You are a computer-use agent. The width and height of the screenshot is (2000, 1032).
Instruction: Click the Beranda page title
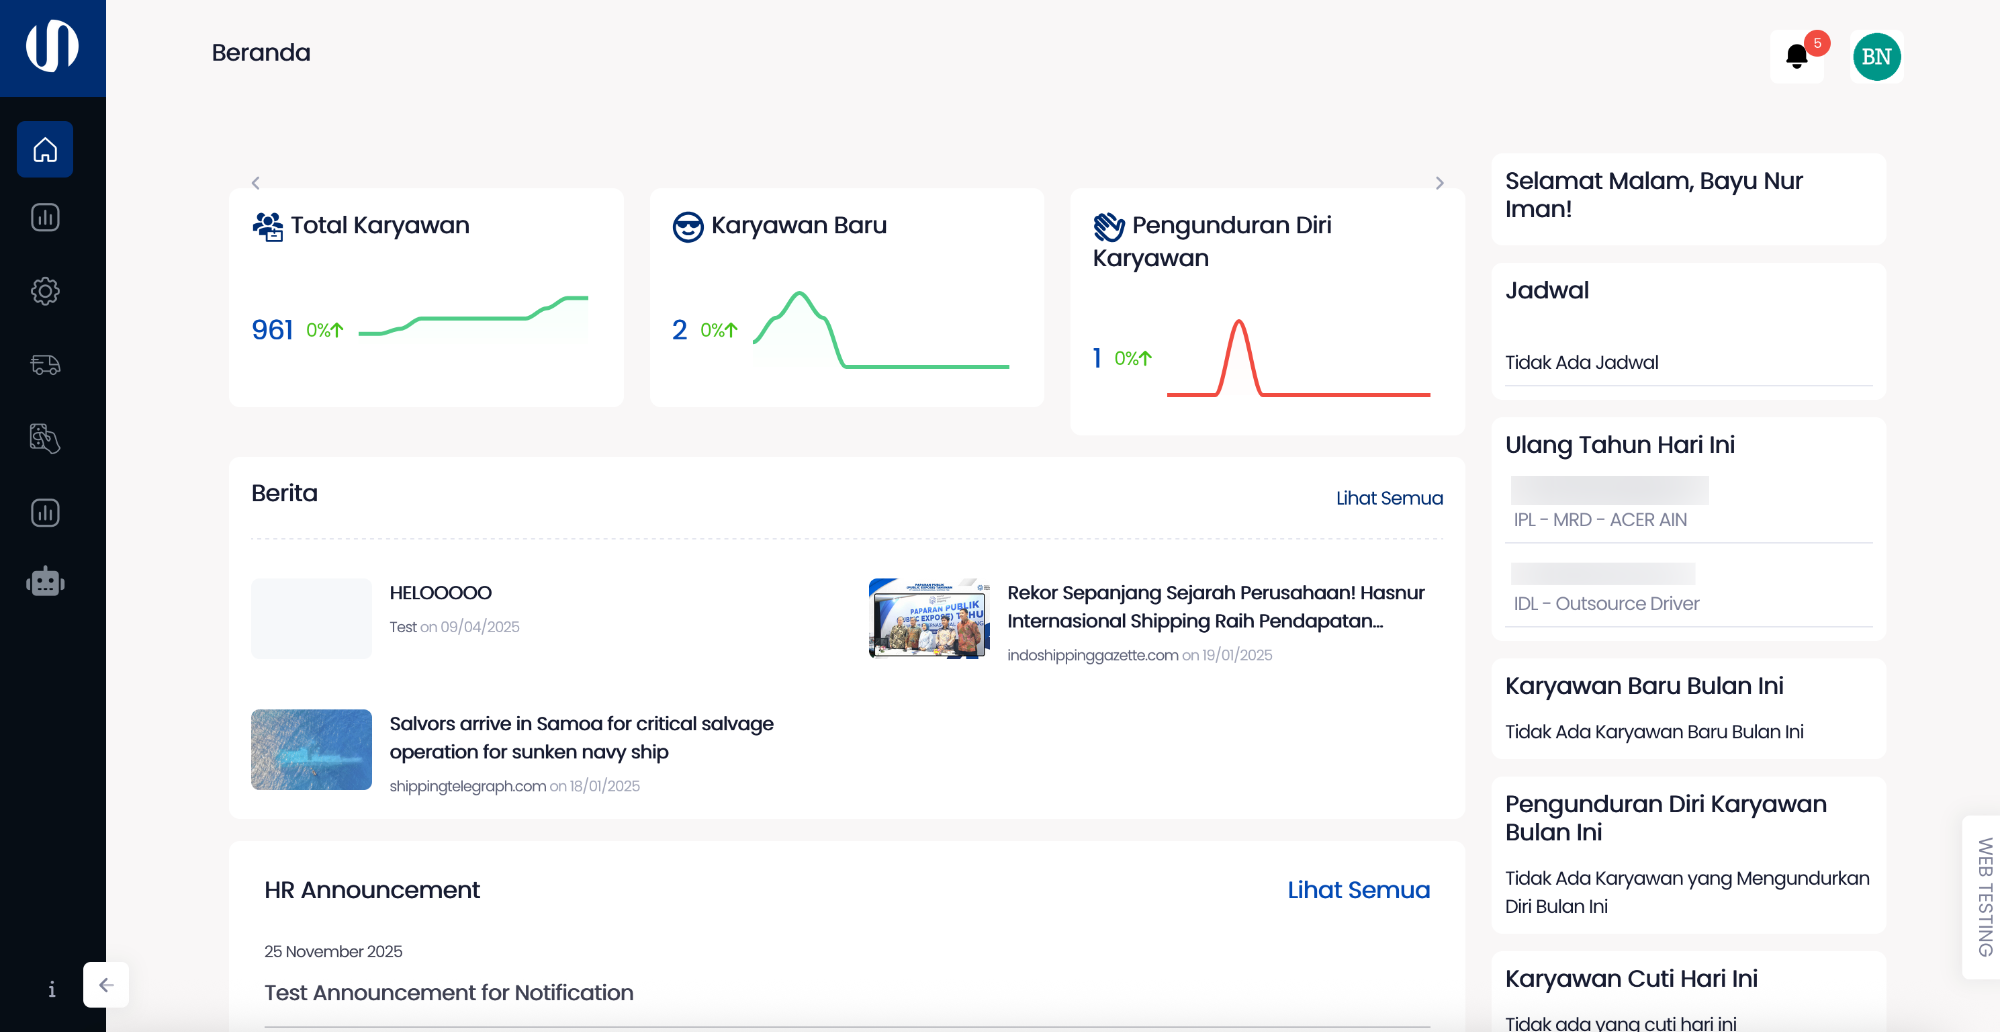(261, 52)
